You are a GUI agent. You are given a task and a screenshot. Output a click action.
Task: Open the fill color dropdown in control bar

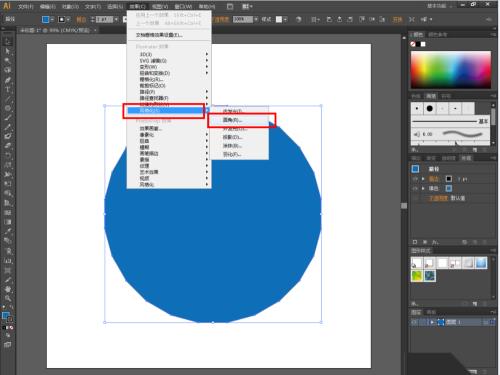pyautogui.click(x=52, y=19)
